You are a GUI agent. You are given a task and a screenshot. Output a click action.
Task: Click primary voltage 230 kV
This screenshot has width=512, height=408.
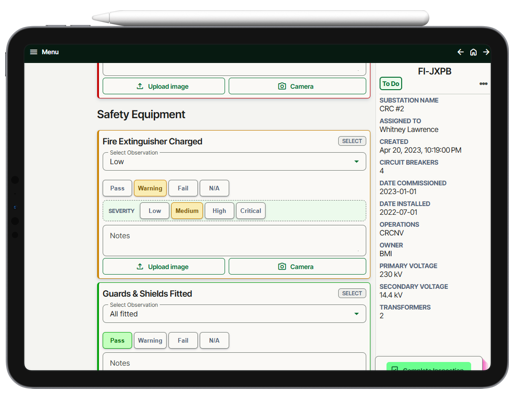coord(391,274)
